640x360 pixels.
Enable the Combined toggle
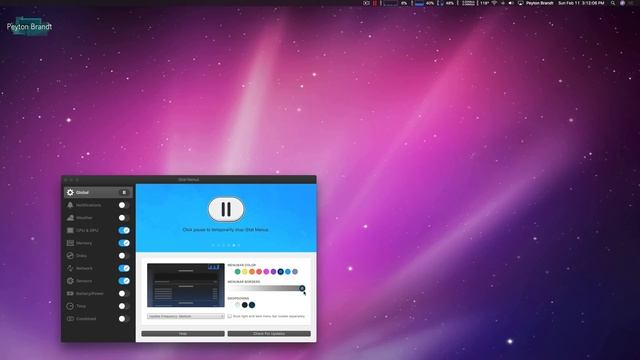coord(124,318)
